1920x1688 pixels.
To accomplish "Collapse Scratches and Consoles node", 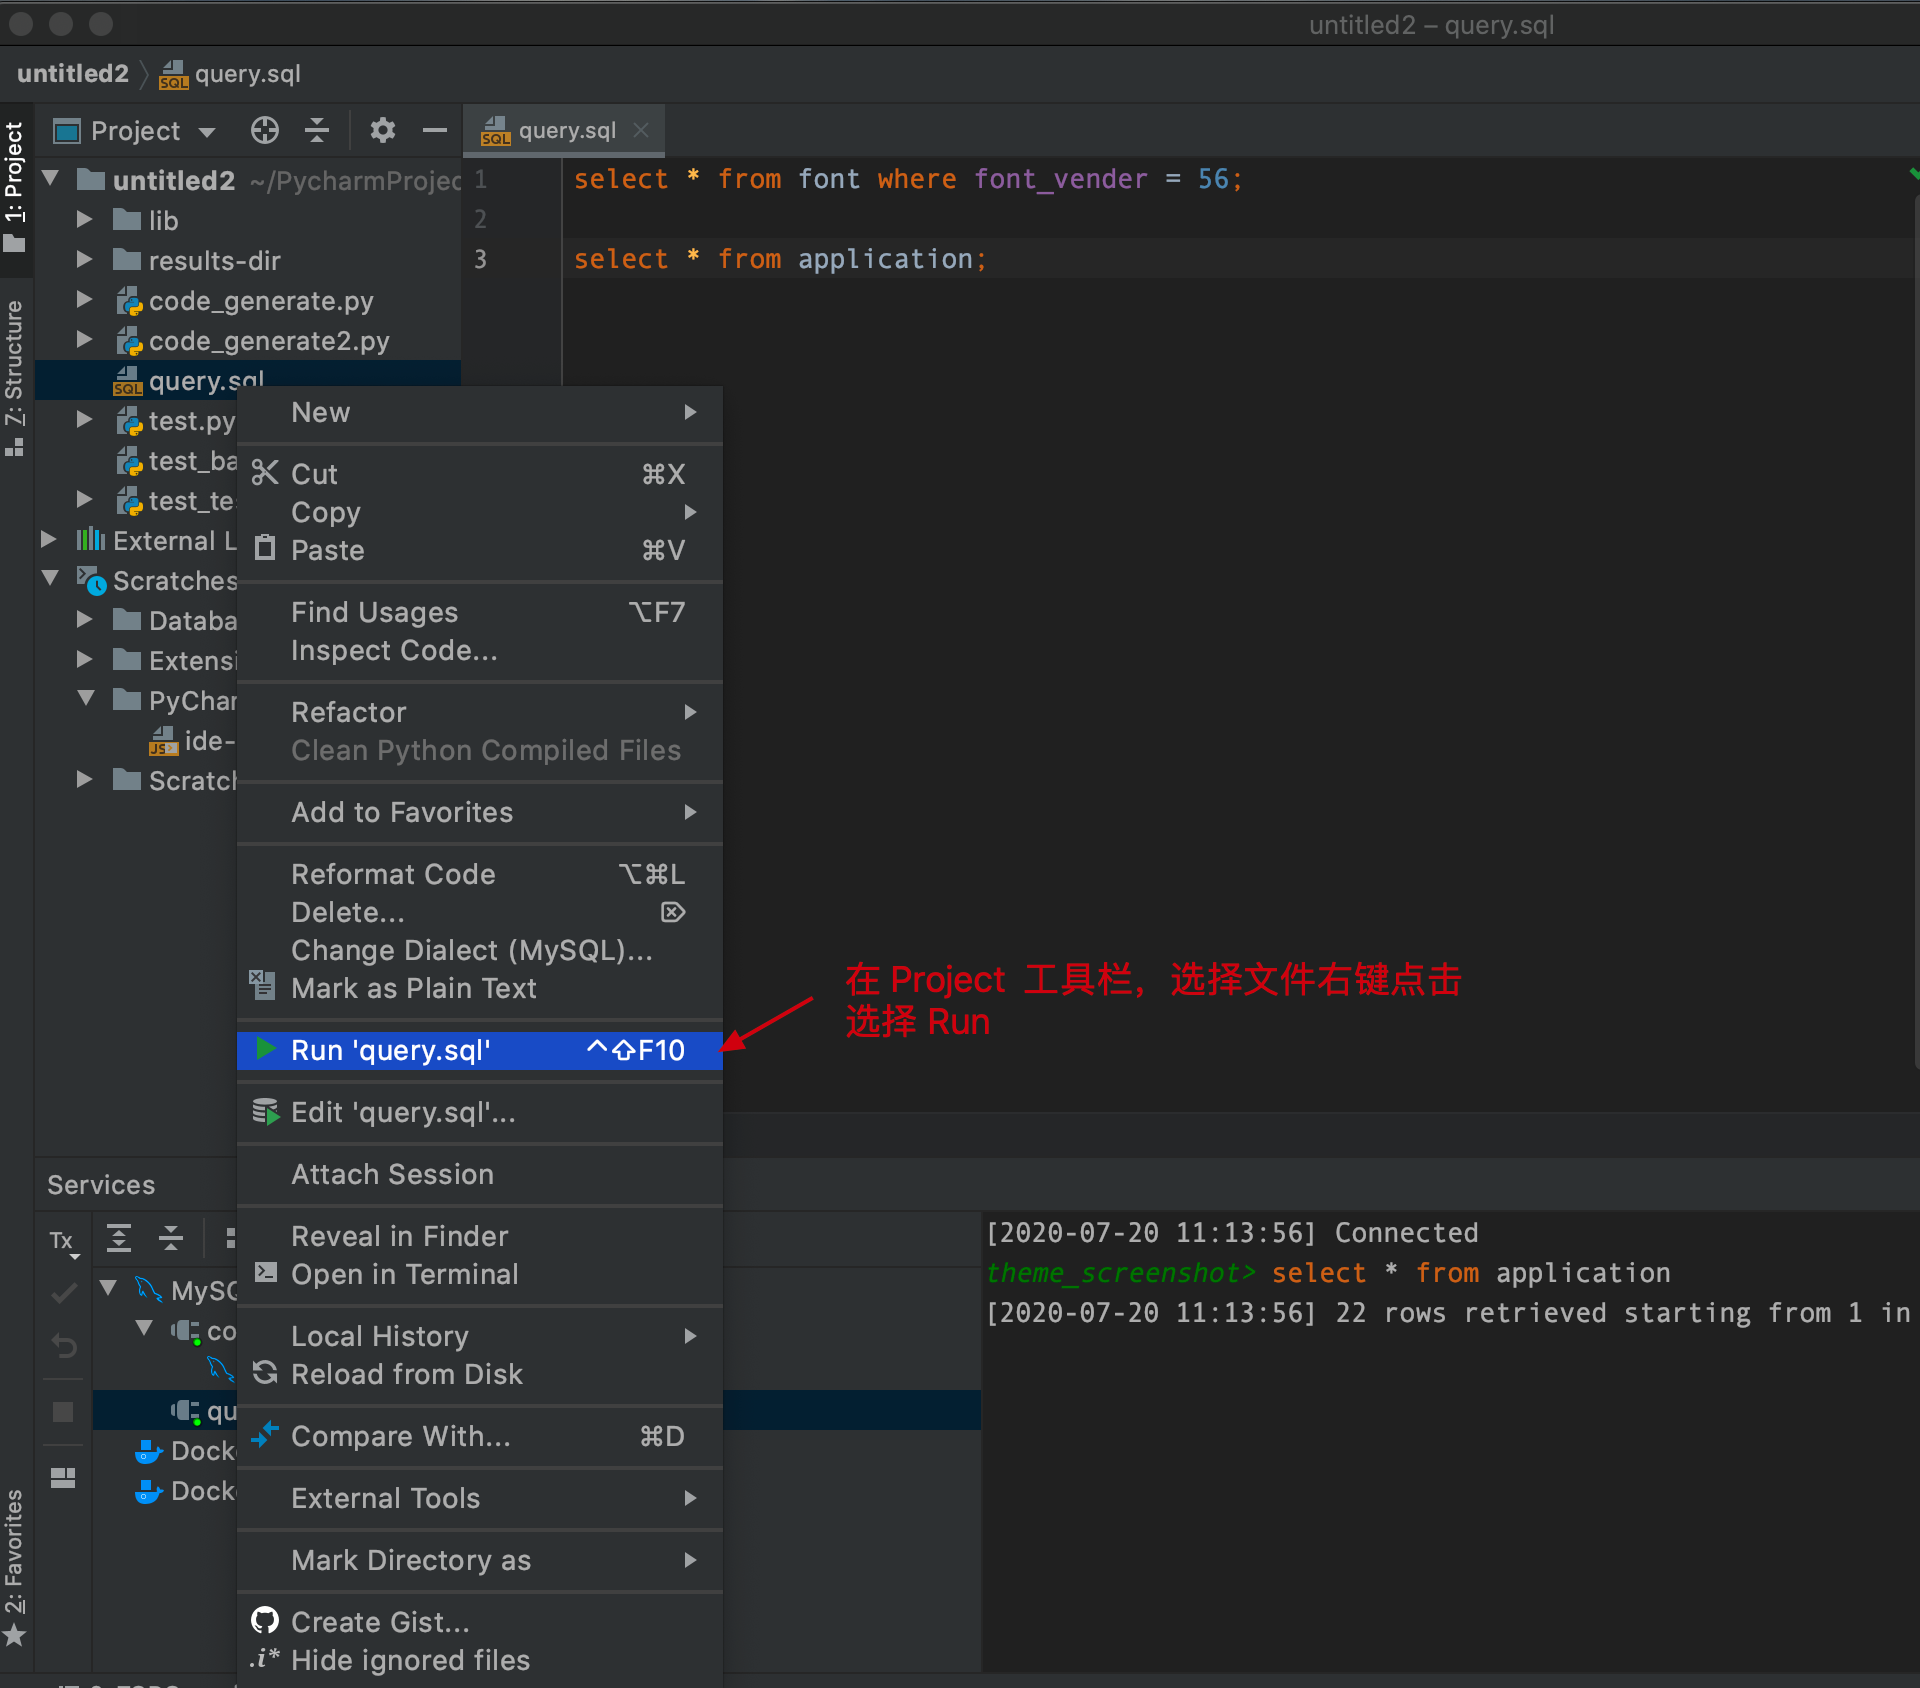I will pyautogui.click(x=50, y=580).
